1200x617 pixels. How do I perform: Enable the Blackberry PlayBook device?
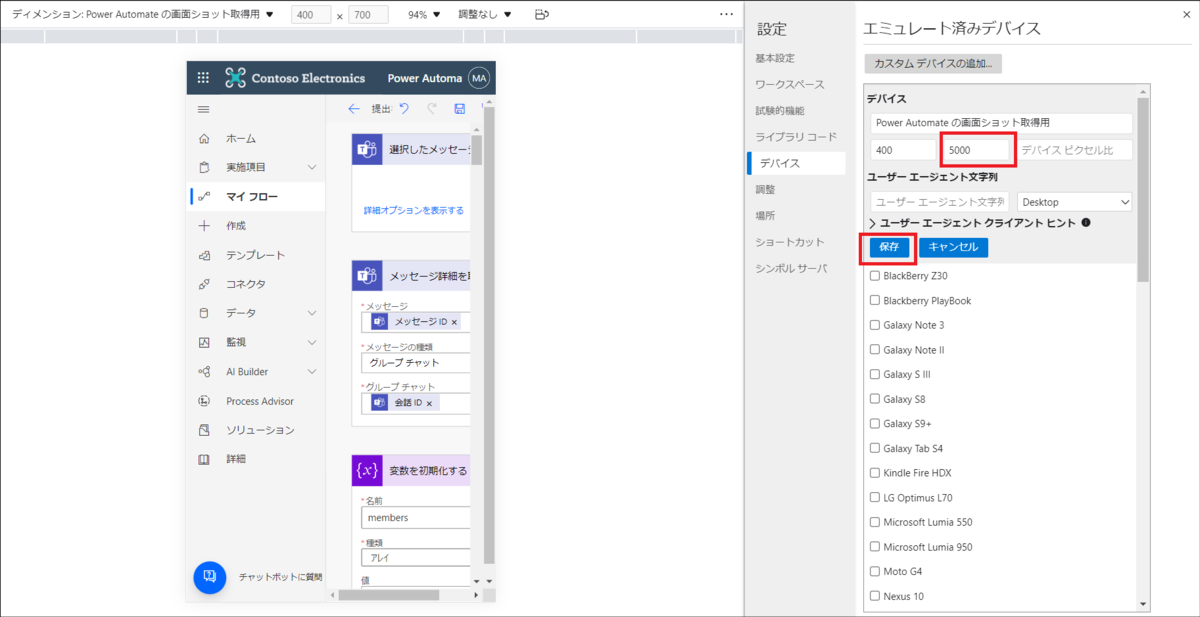[875, 301]
